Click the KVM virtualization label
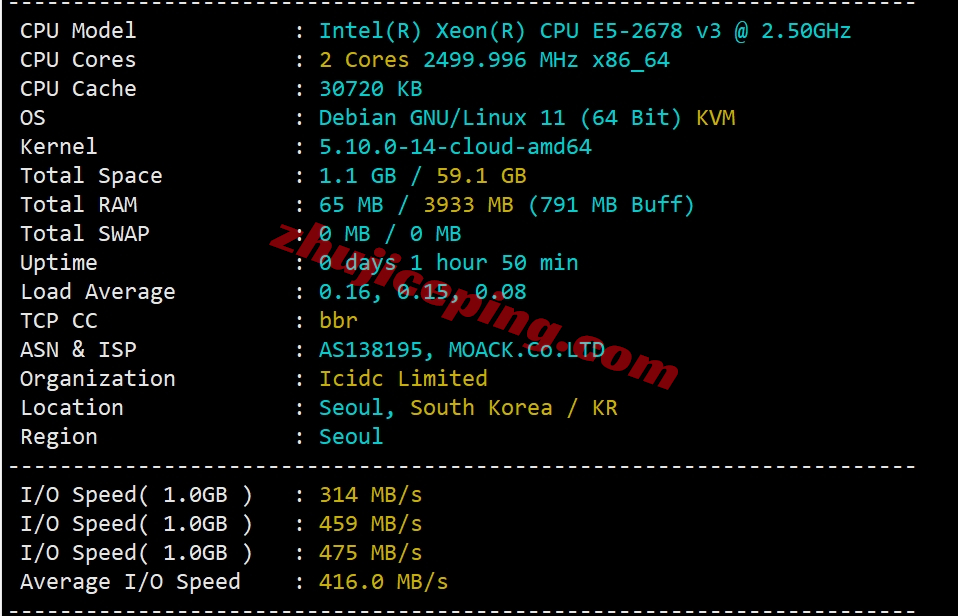Image resolution: width=958 pixels, height=616 pixels. pyautogui.click(x=715, y=117)
